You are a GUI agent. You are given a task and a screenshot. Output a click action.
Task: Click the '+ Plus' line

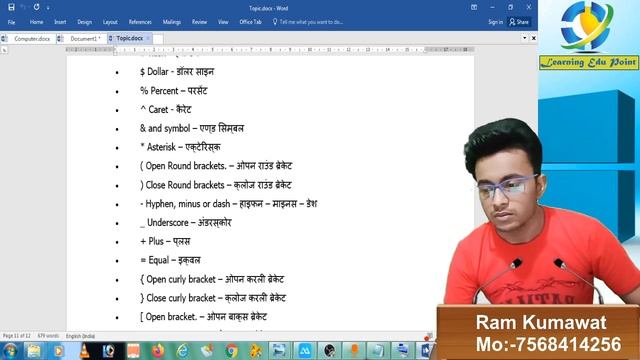click(165, 241)
